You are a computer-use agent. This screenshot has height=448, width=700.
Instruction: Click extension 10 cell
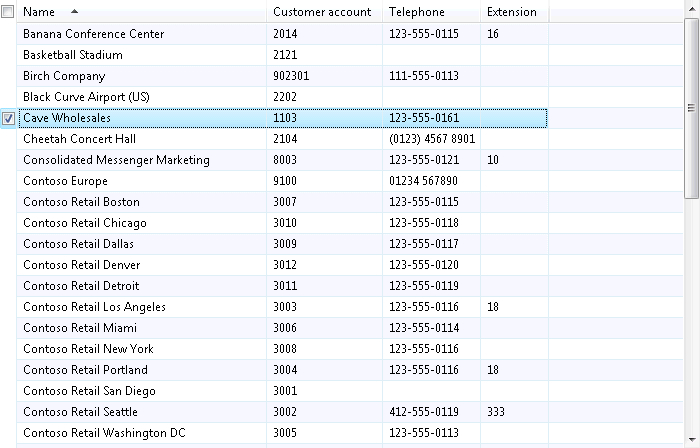[x=515, y=160]
